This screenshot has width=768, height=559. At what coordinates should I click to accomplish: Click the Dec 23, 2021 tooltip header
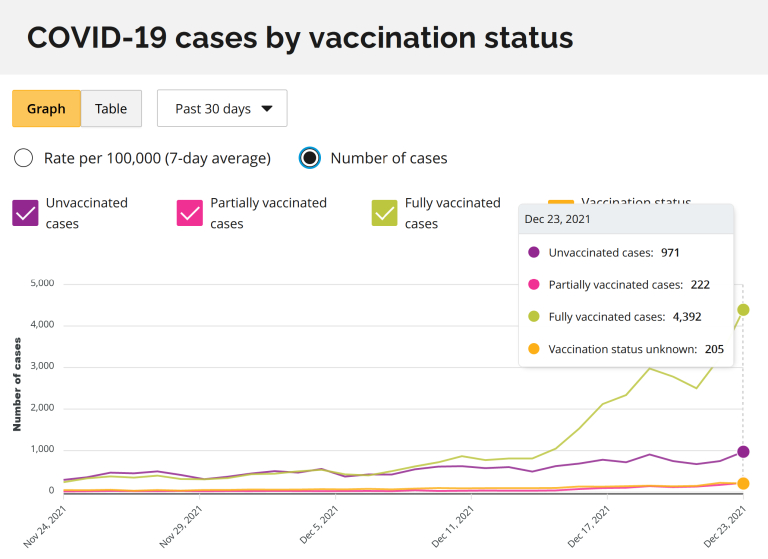pyautogui.click(x=559, y=220)
